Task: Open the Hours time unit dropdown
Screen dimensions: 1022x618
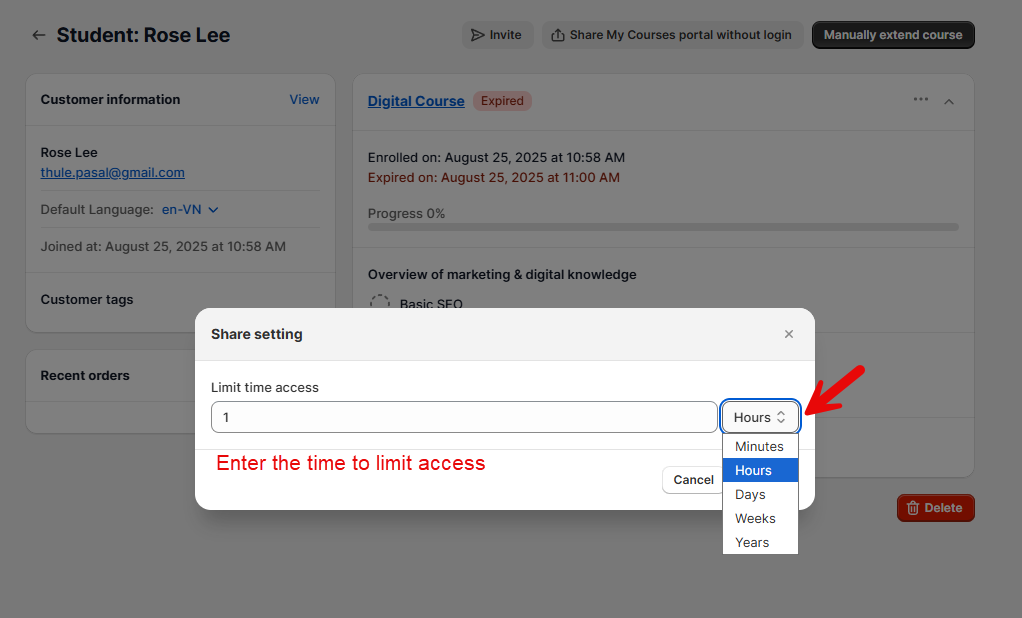Action: point(760,417)
